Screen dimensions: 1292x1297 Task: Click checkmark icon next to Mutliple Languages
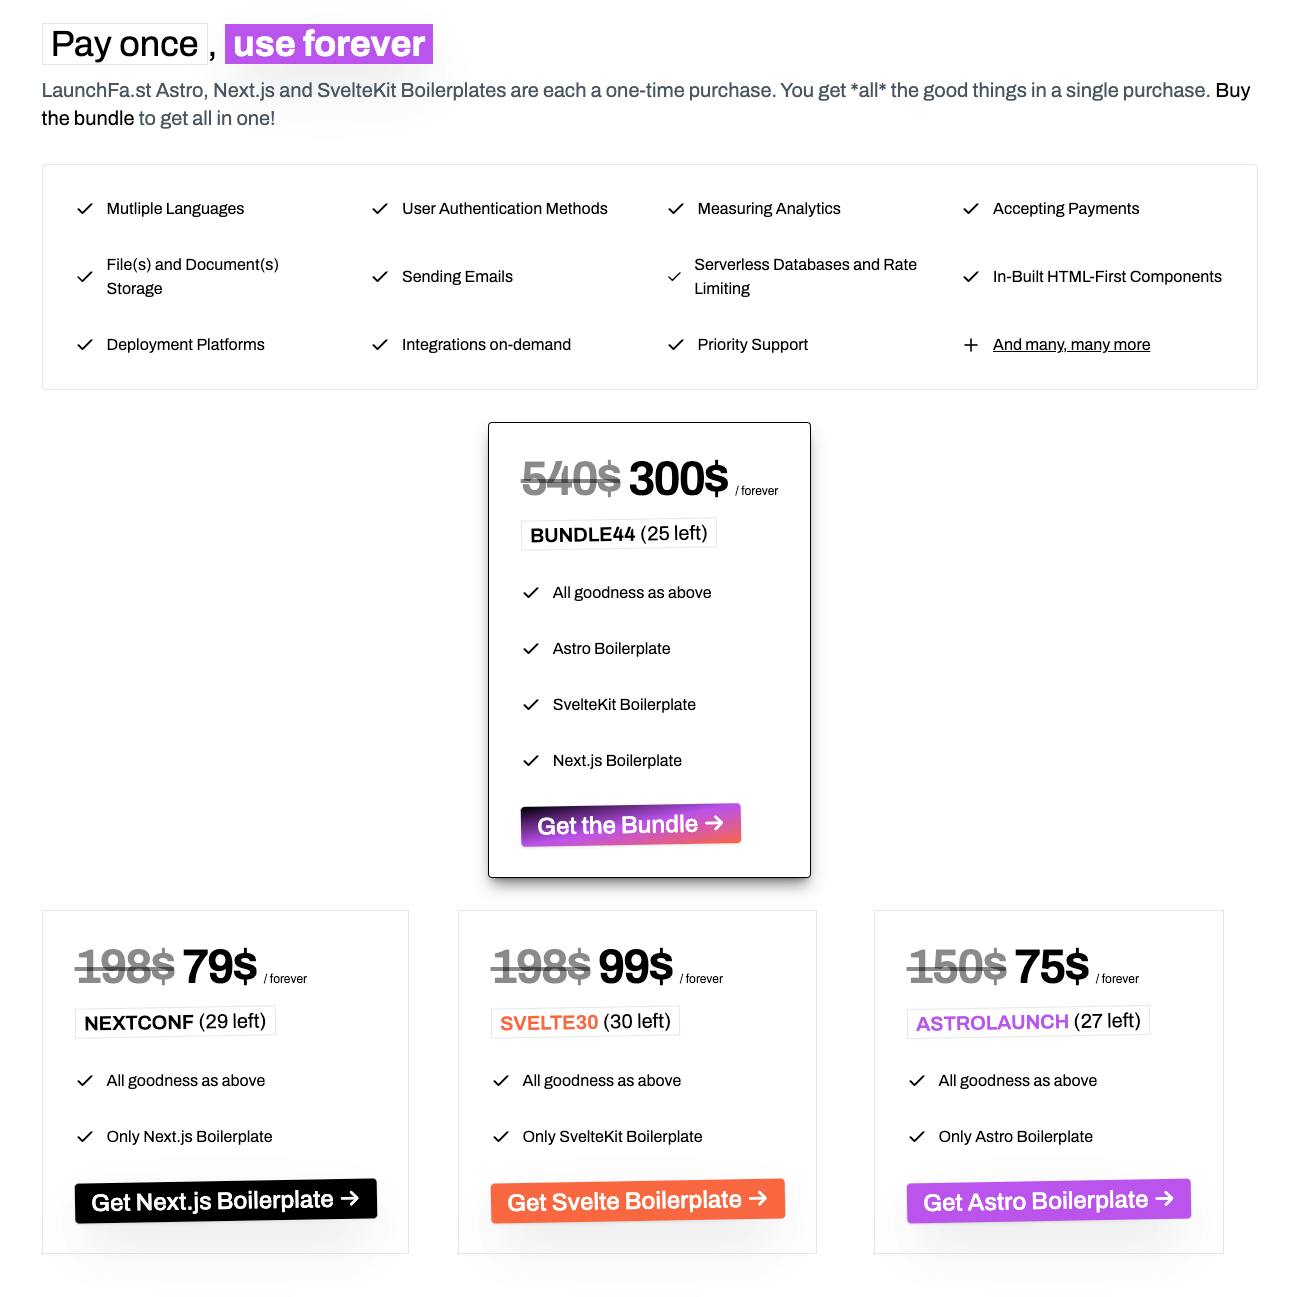coord(85,209)
